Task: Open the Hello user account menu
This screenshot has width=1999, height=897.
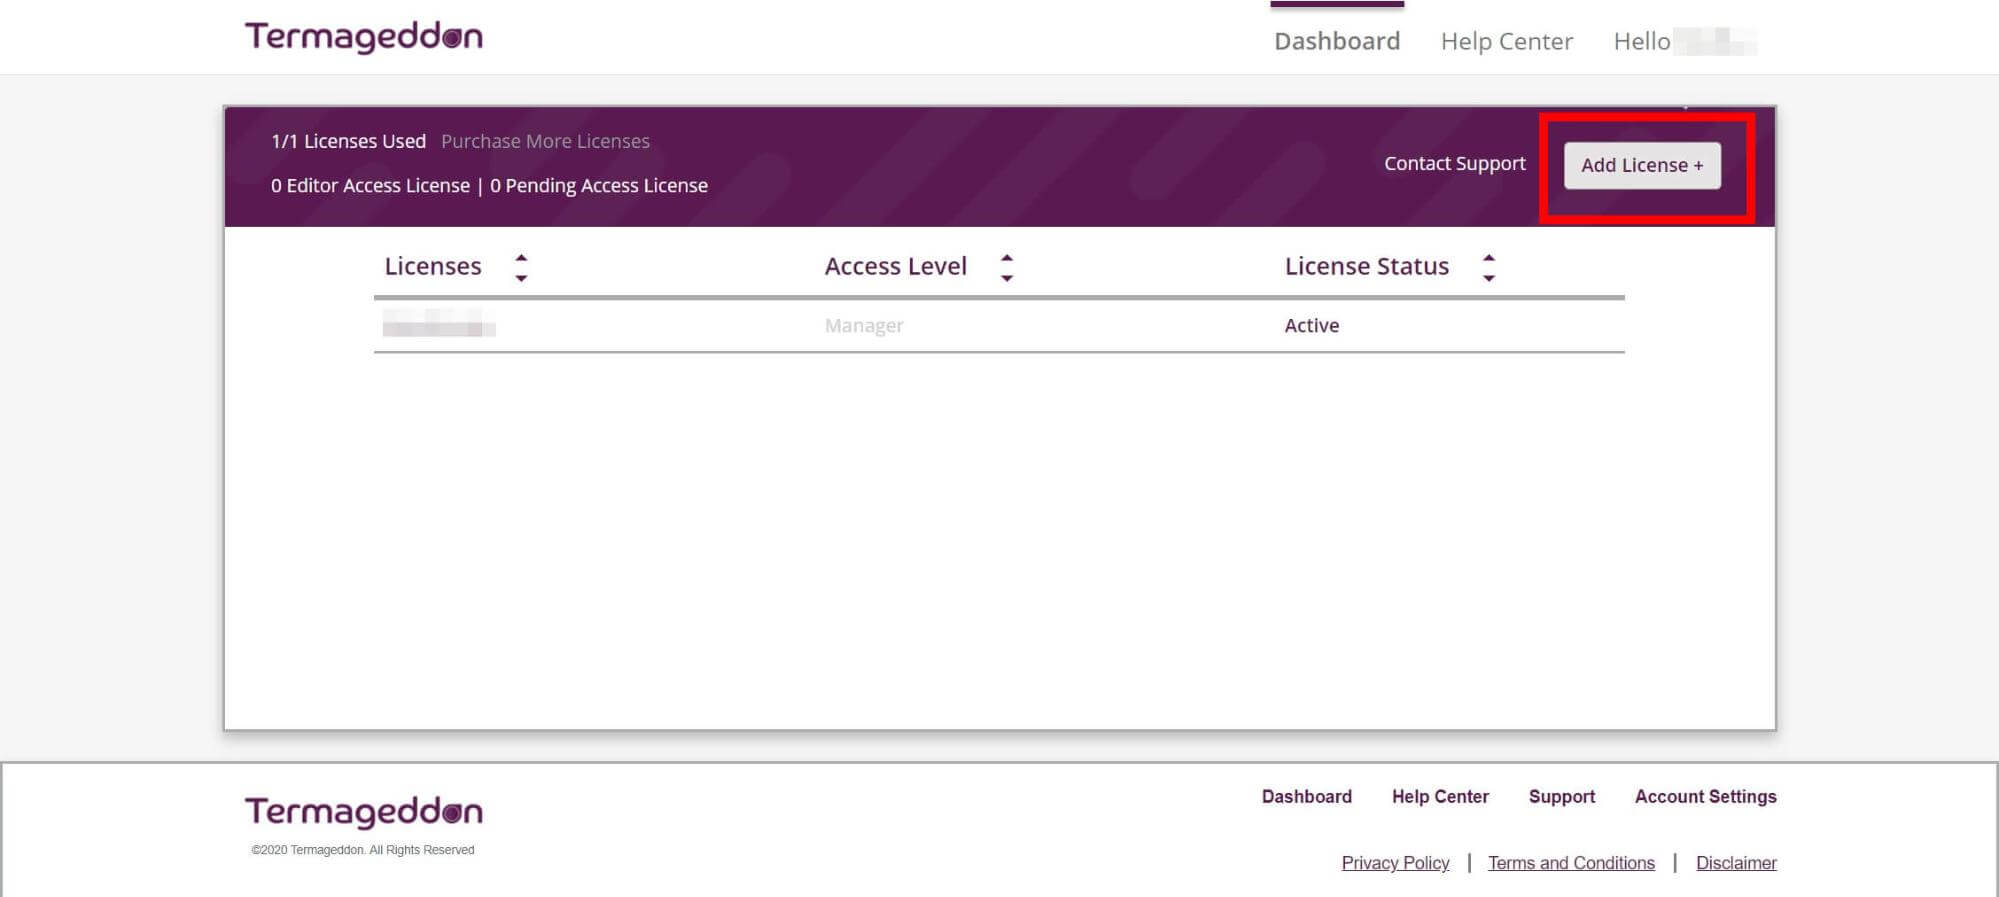Action: [1685, 41]
